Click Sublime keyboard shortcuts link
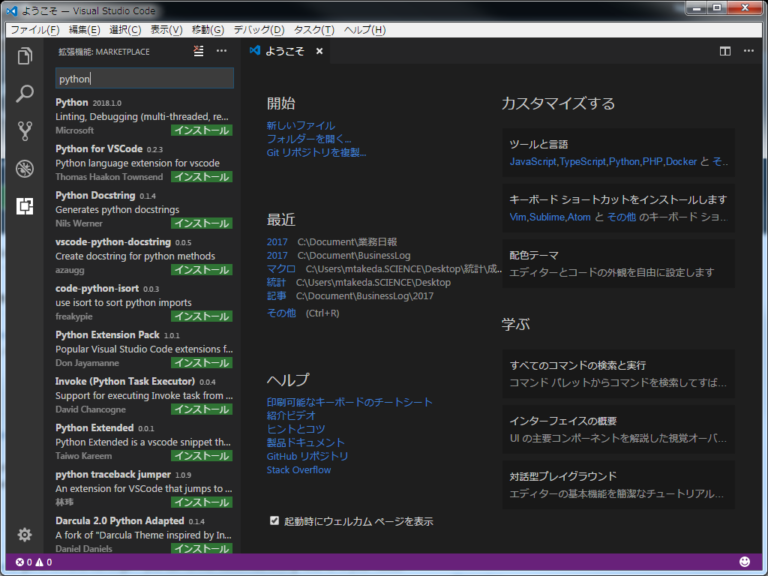The image size is (768, 576). click(x=547, y=217)
